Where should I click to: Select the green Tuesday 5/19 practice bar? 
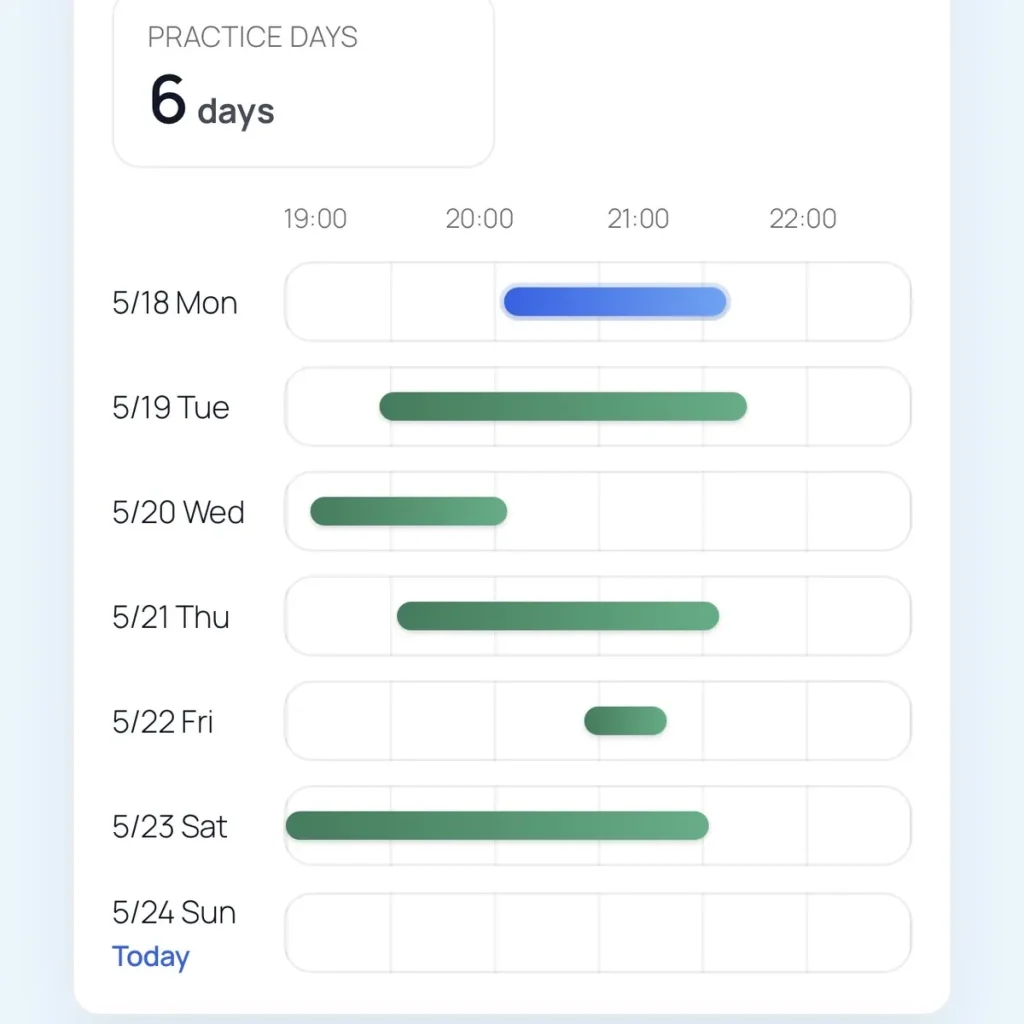[563, 407]
